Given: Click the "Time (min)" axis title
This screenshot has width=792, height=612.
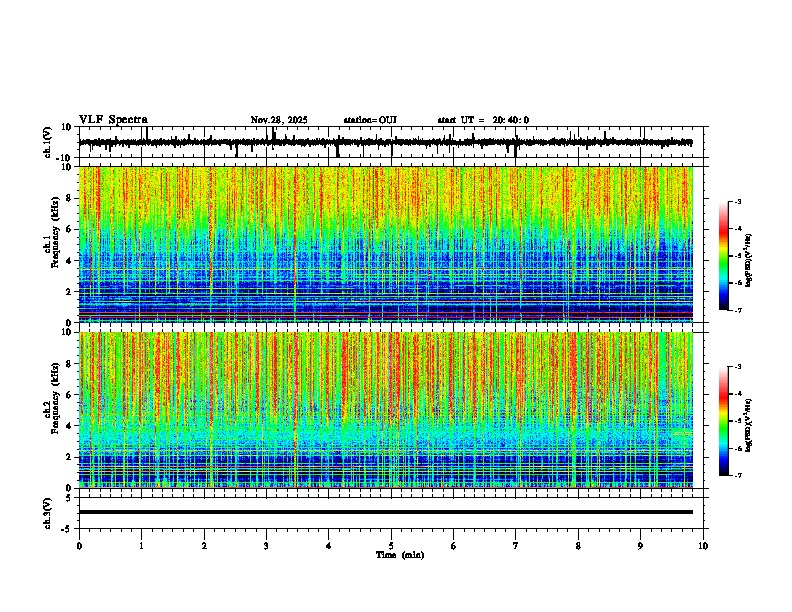Looking at the screenshot, I should coord(400,555).
